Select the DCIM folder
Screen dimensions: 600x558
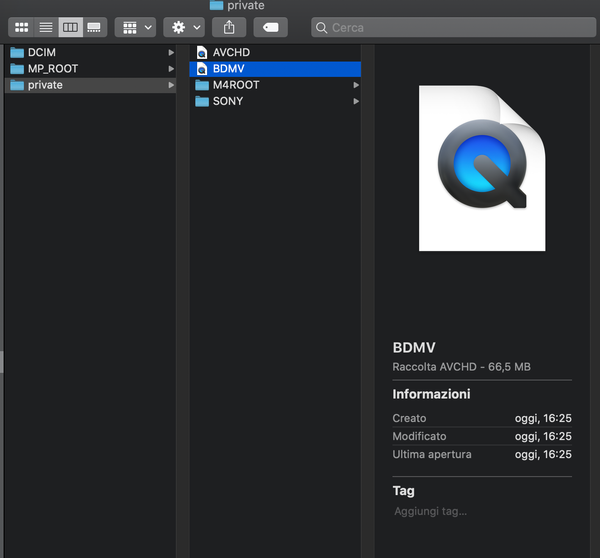[x=41, y=52]
